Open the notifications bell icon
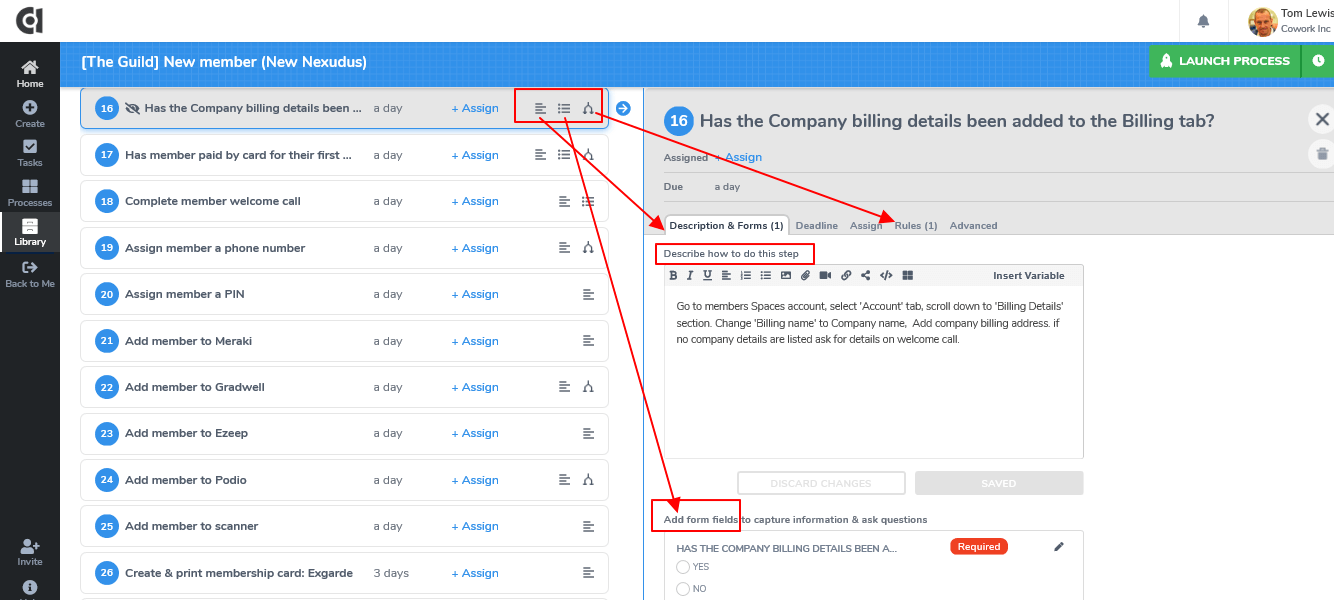Viewport: 1334px width, 600px height. click(1203, 21)
